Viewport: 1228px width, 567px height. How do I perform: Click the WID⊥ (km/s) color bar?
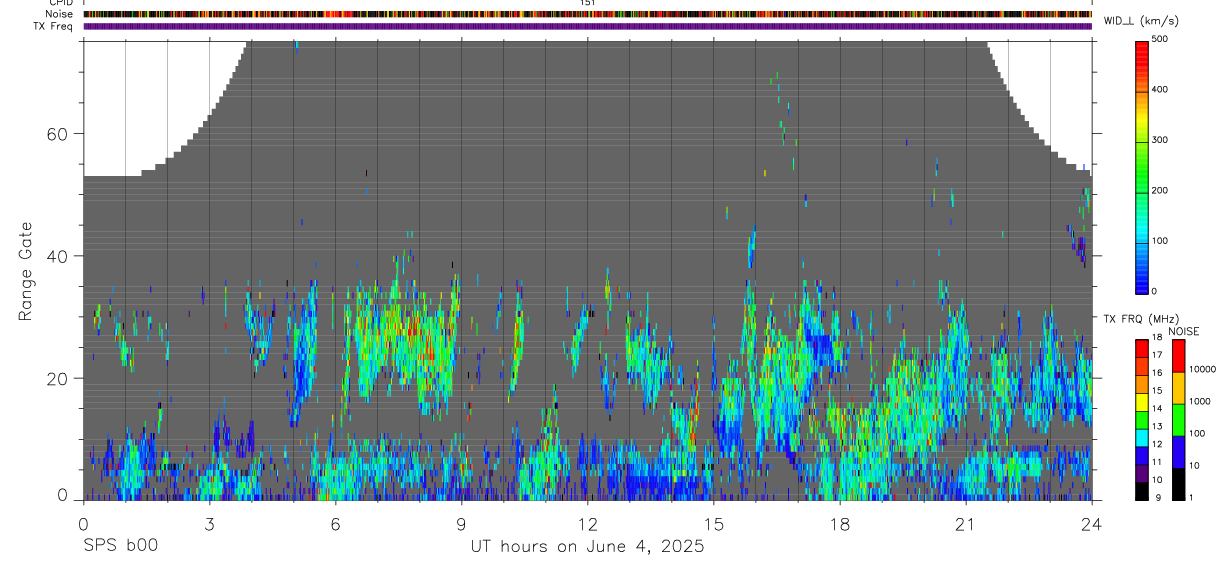(x=1143, y=166)
